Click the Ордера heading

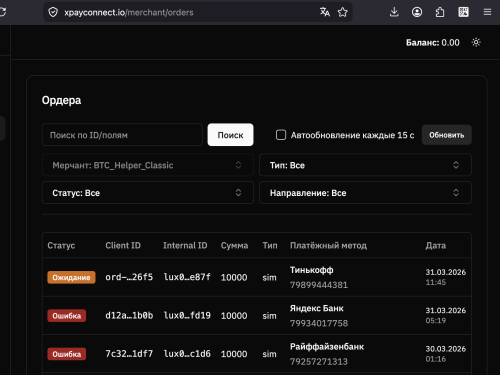[61, 100]
